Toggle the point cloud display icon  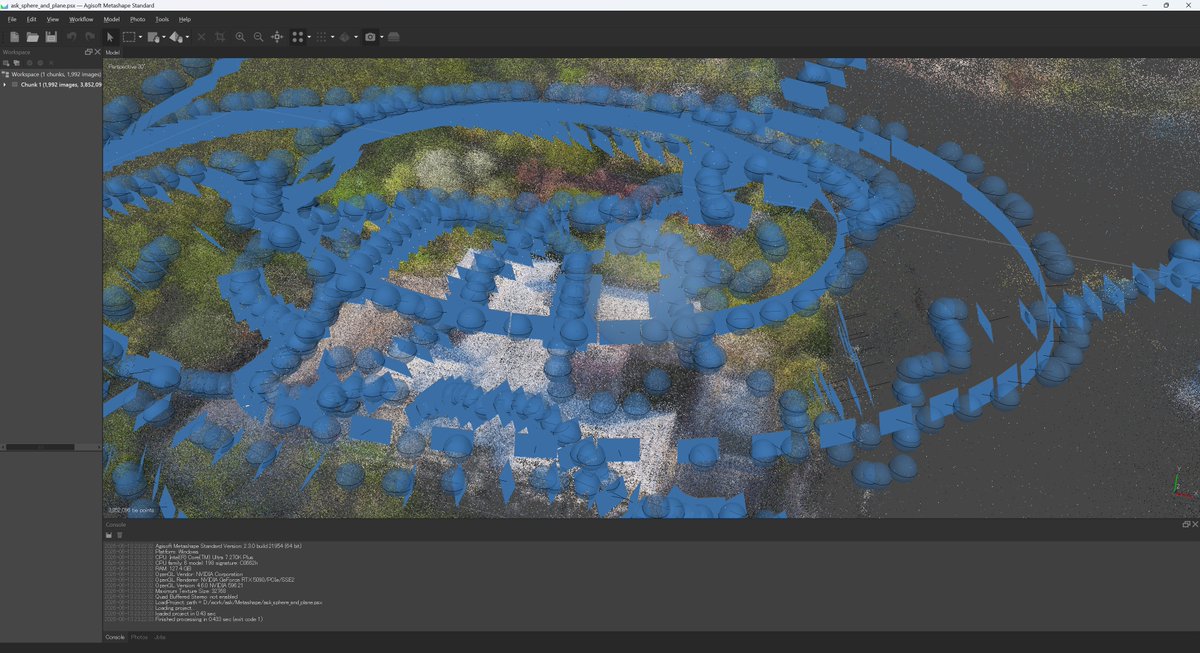(321, 37)
